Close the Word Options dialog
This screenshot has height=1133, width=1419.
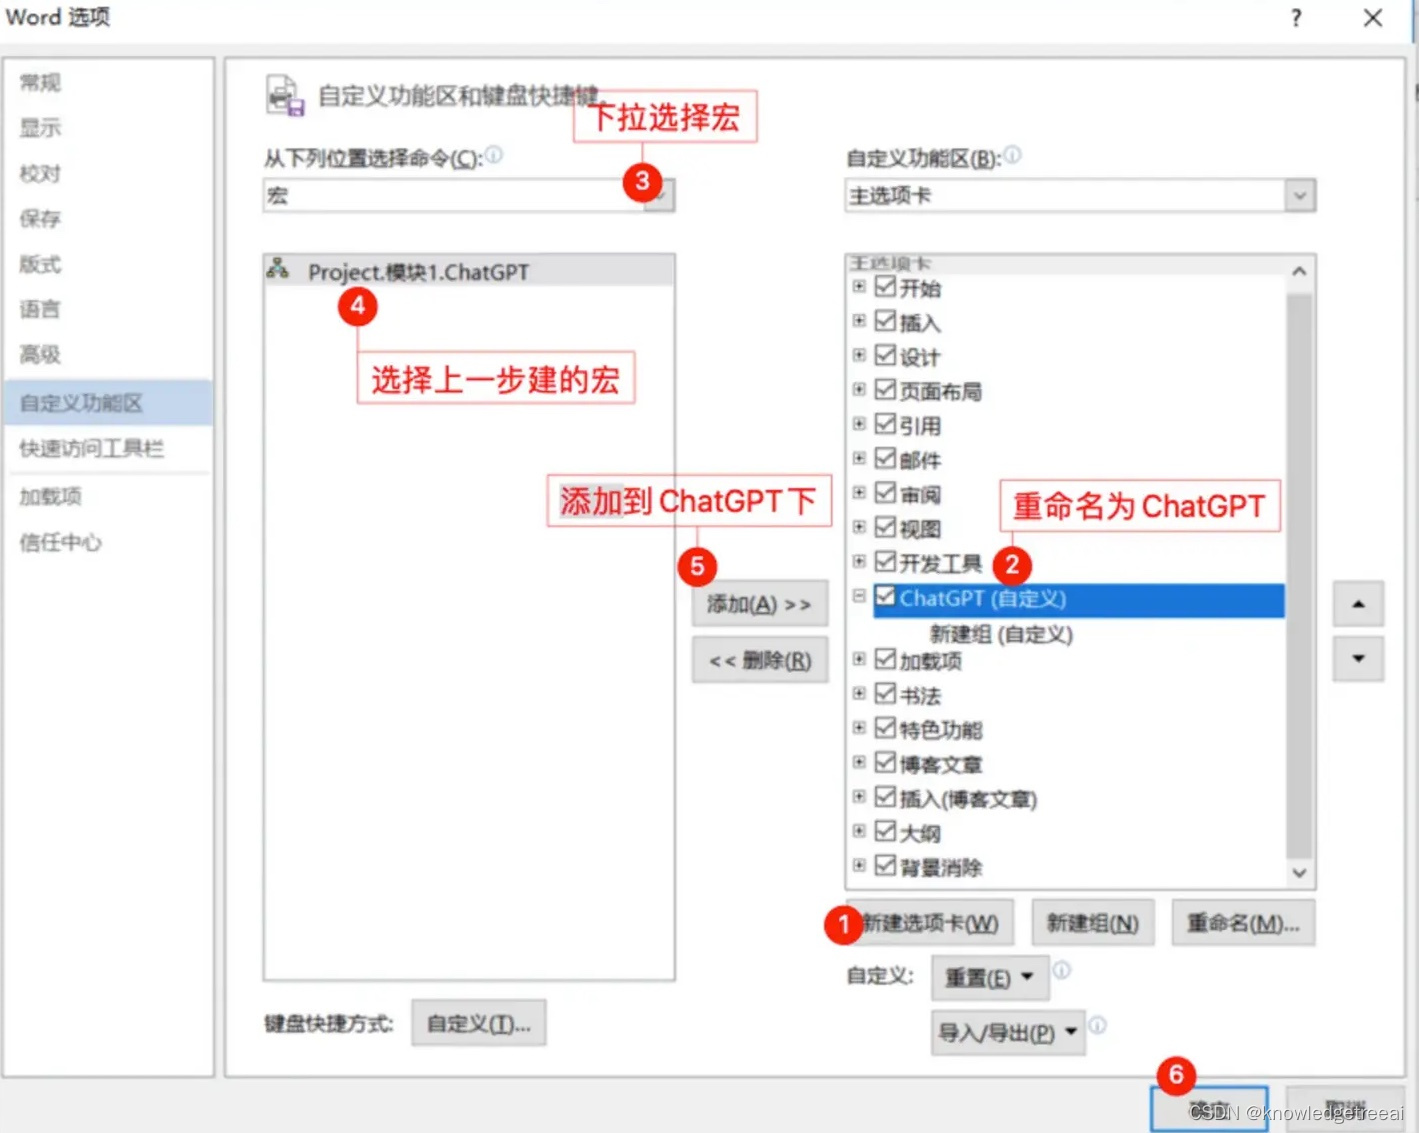(1373, 18)
